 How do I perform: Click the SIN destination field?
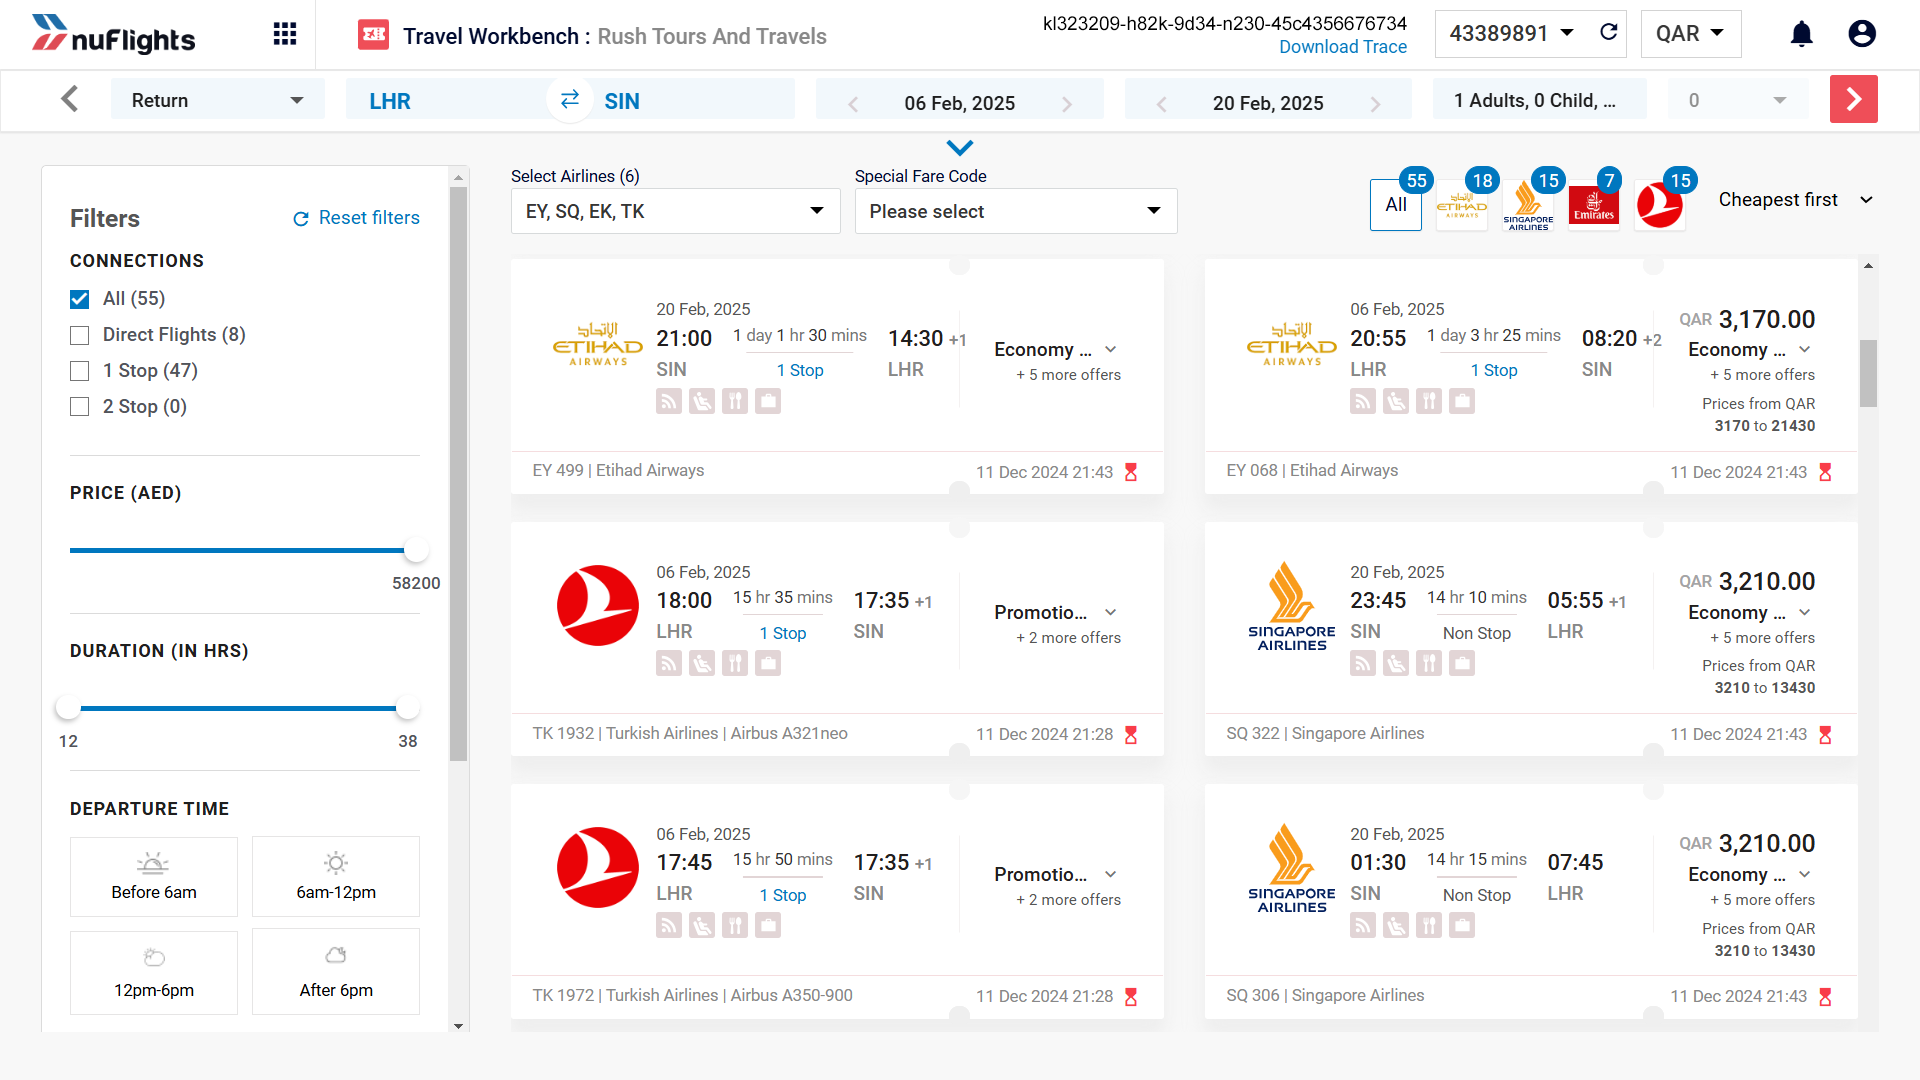coord(694,100)
